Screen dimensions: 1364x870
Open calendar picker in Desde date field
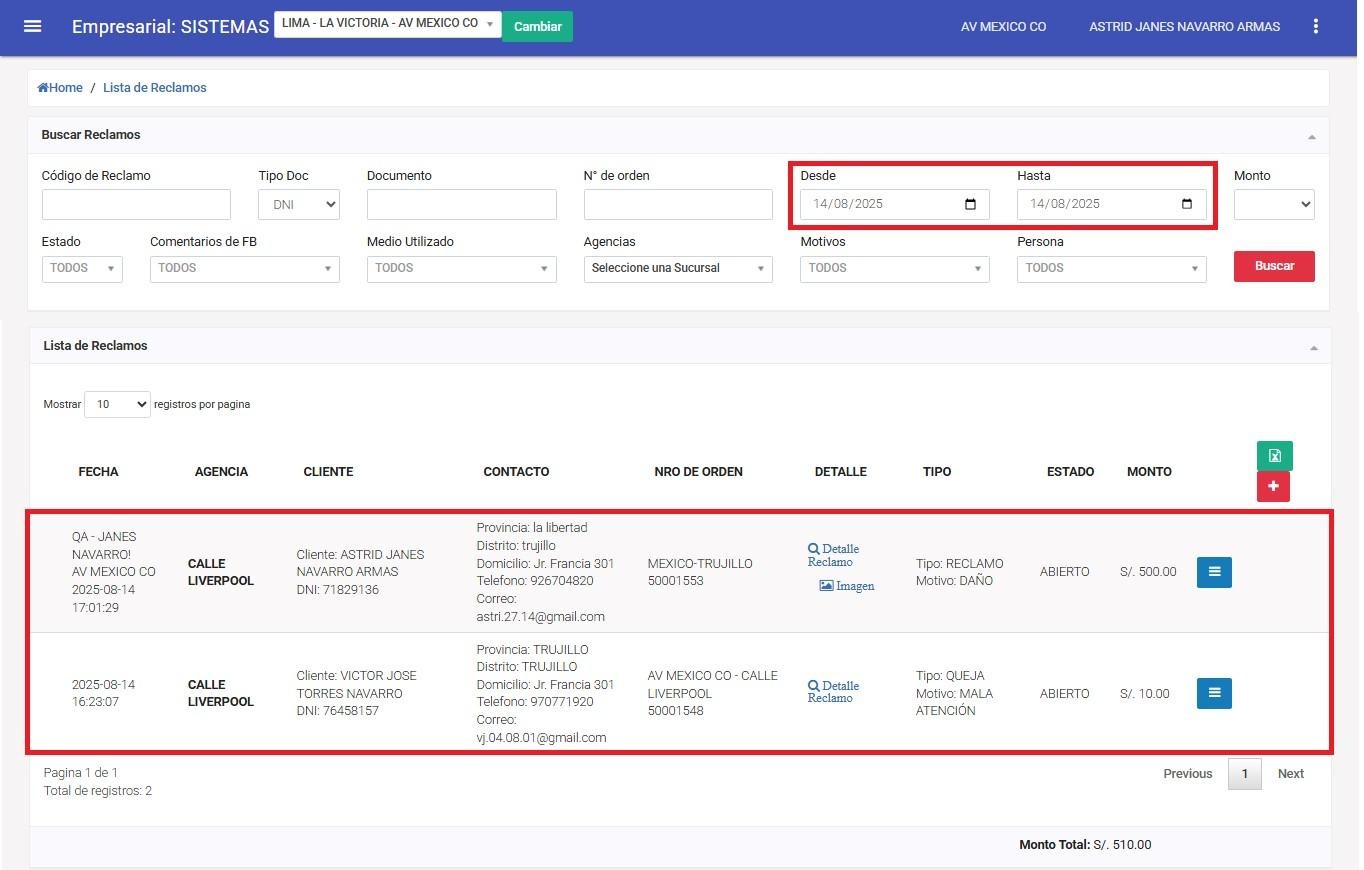pyautogui.click(x=970, y=204)
